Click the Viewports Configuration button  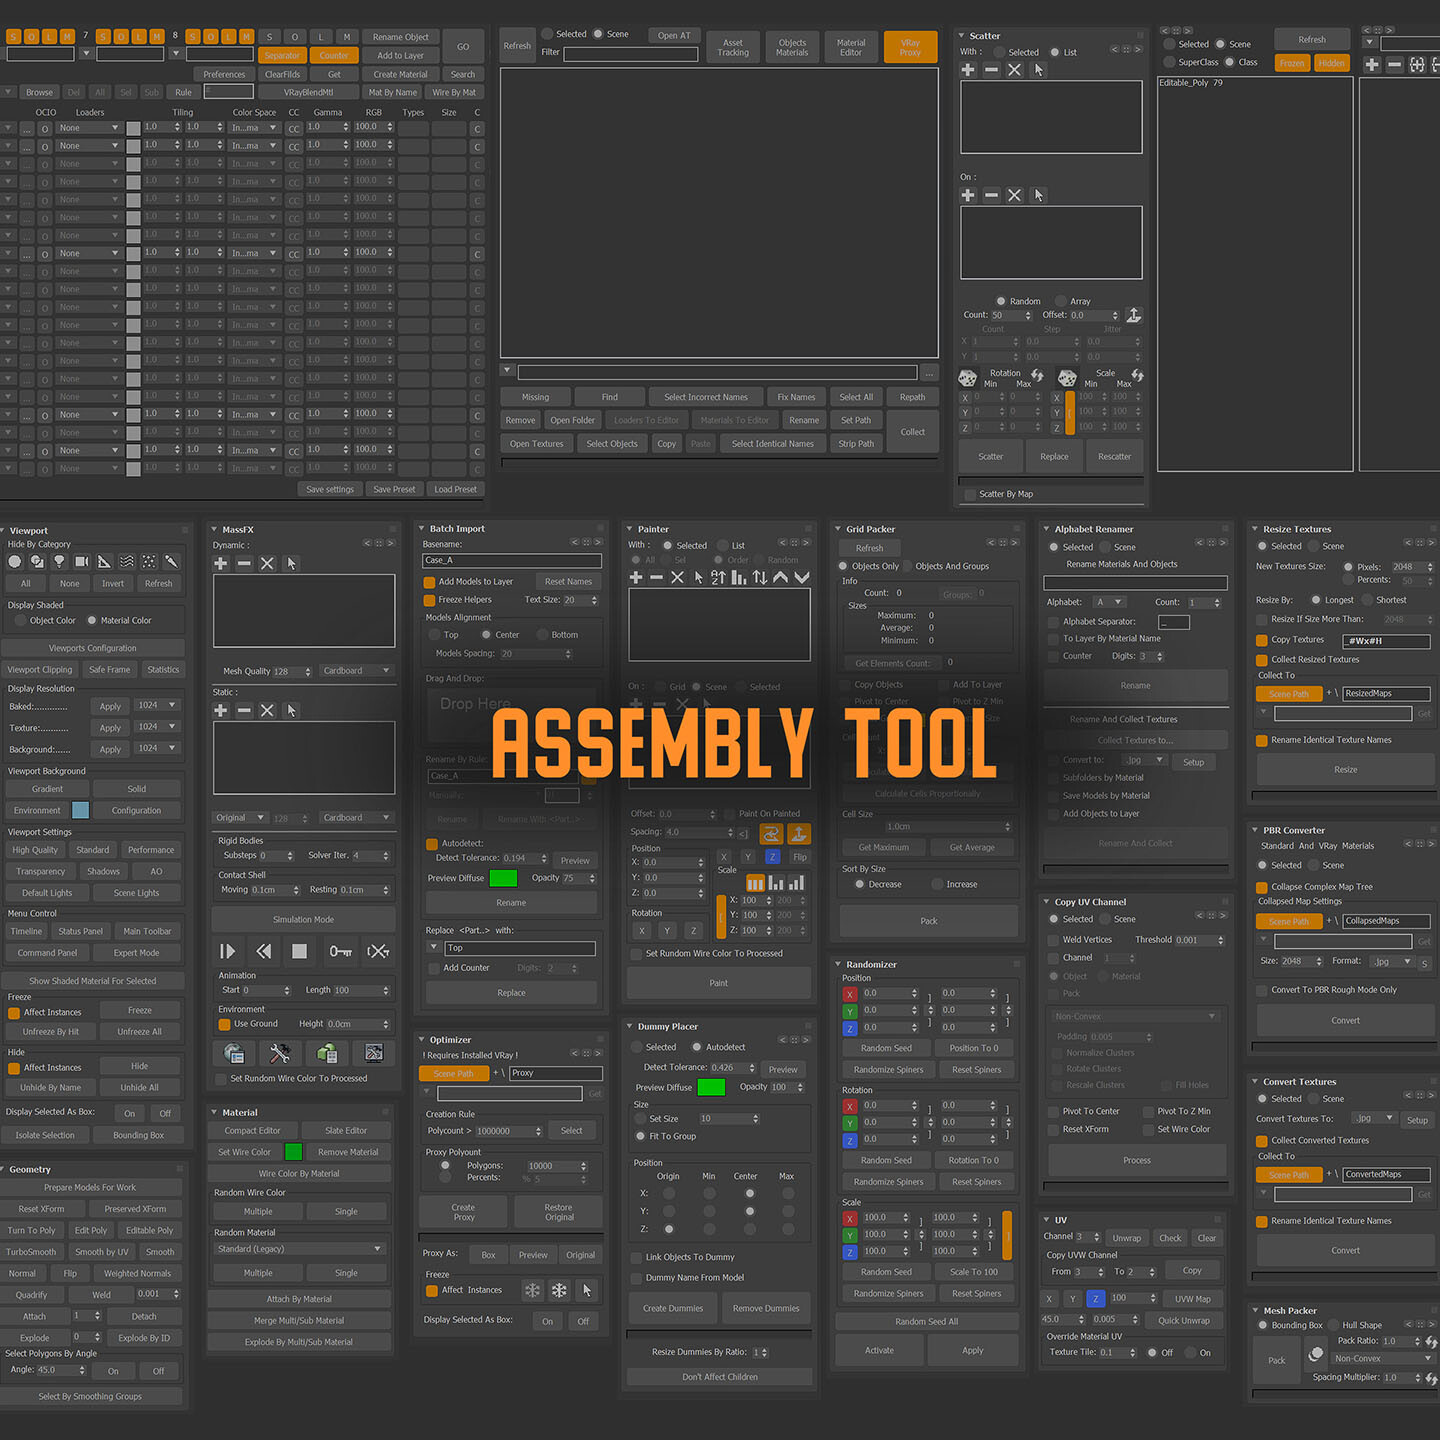pos(94,647)
